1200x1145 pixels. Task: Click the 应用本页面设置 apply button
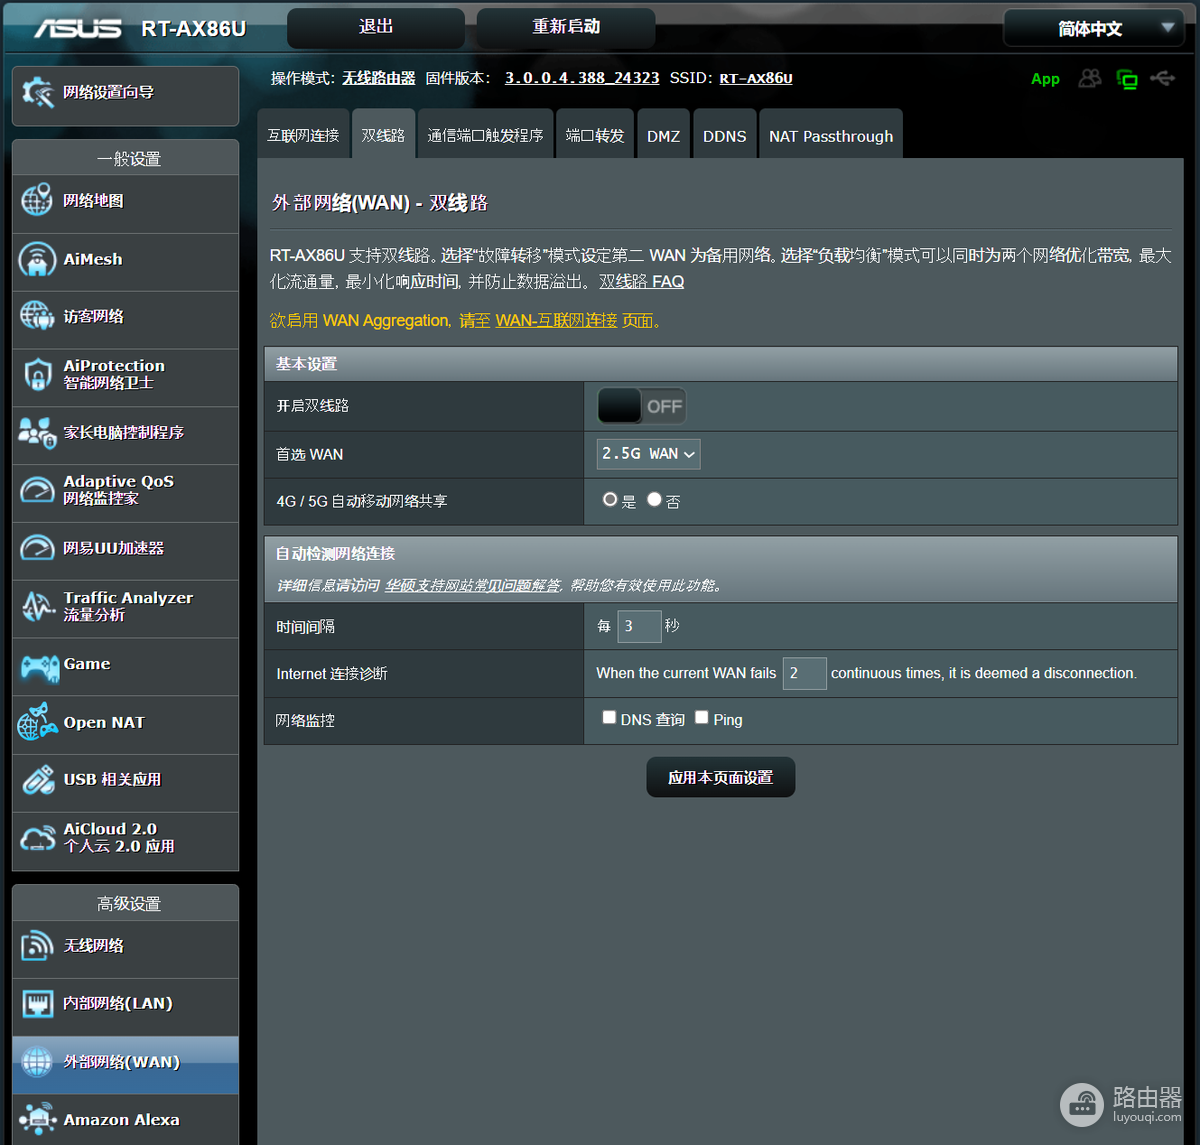pos(720,777)
